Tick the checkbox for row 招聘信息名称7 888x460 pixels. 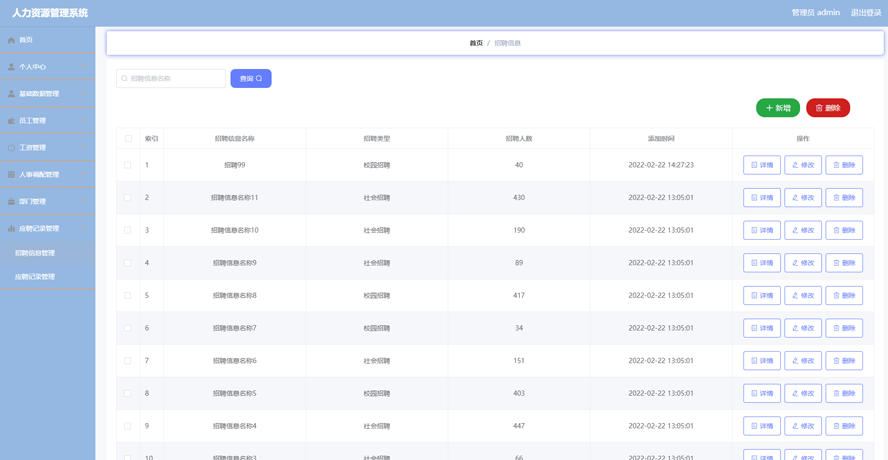tap(128, 328)
